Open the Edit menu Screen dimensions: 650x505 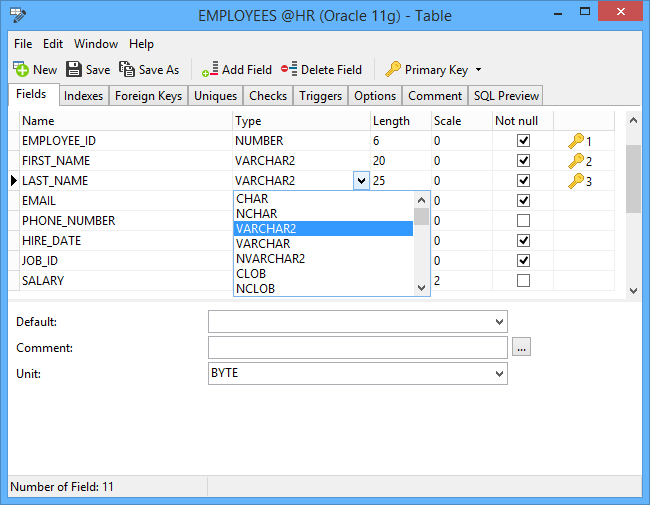pos(53,44)
